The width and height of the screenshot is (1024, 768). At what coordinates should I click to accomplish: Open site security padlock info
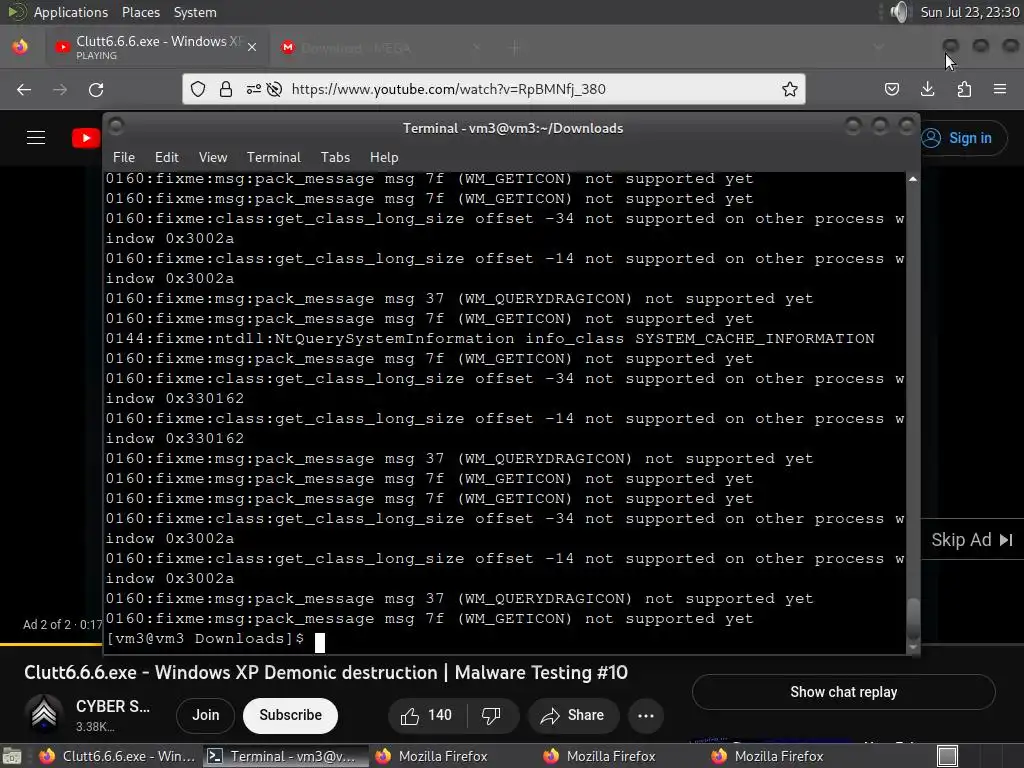click(226, 89)
